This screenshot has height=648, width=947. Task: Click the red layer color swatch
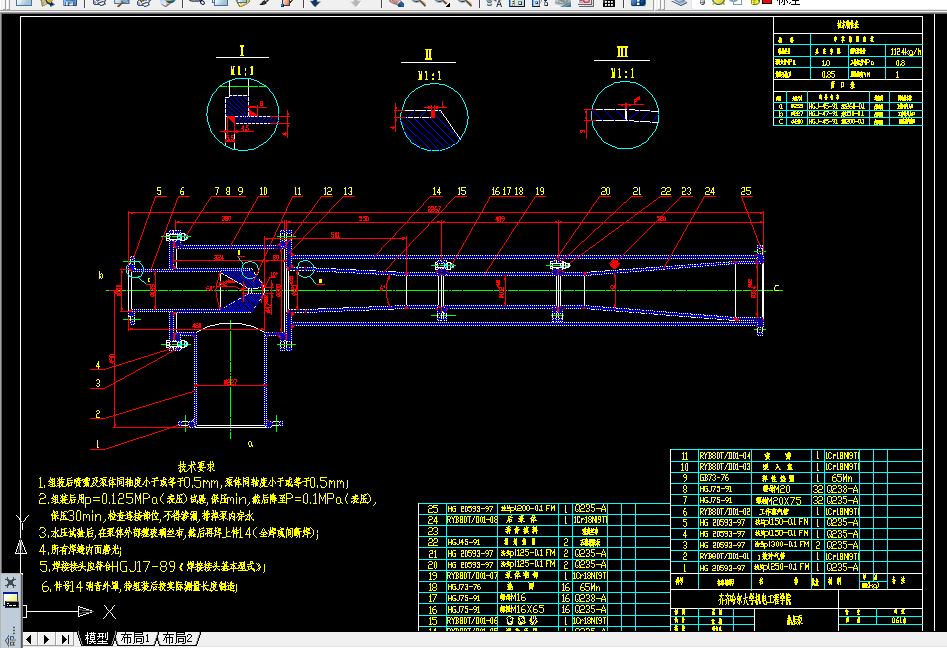(x=766, y=2)
